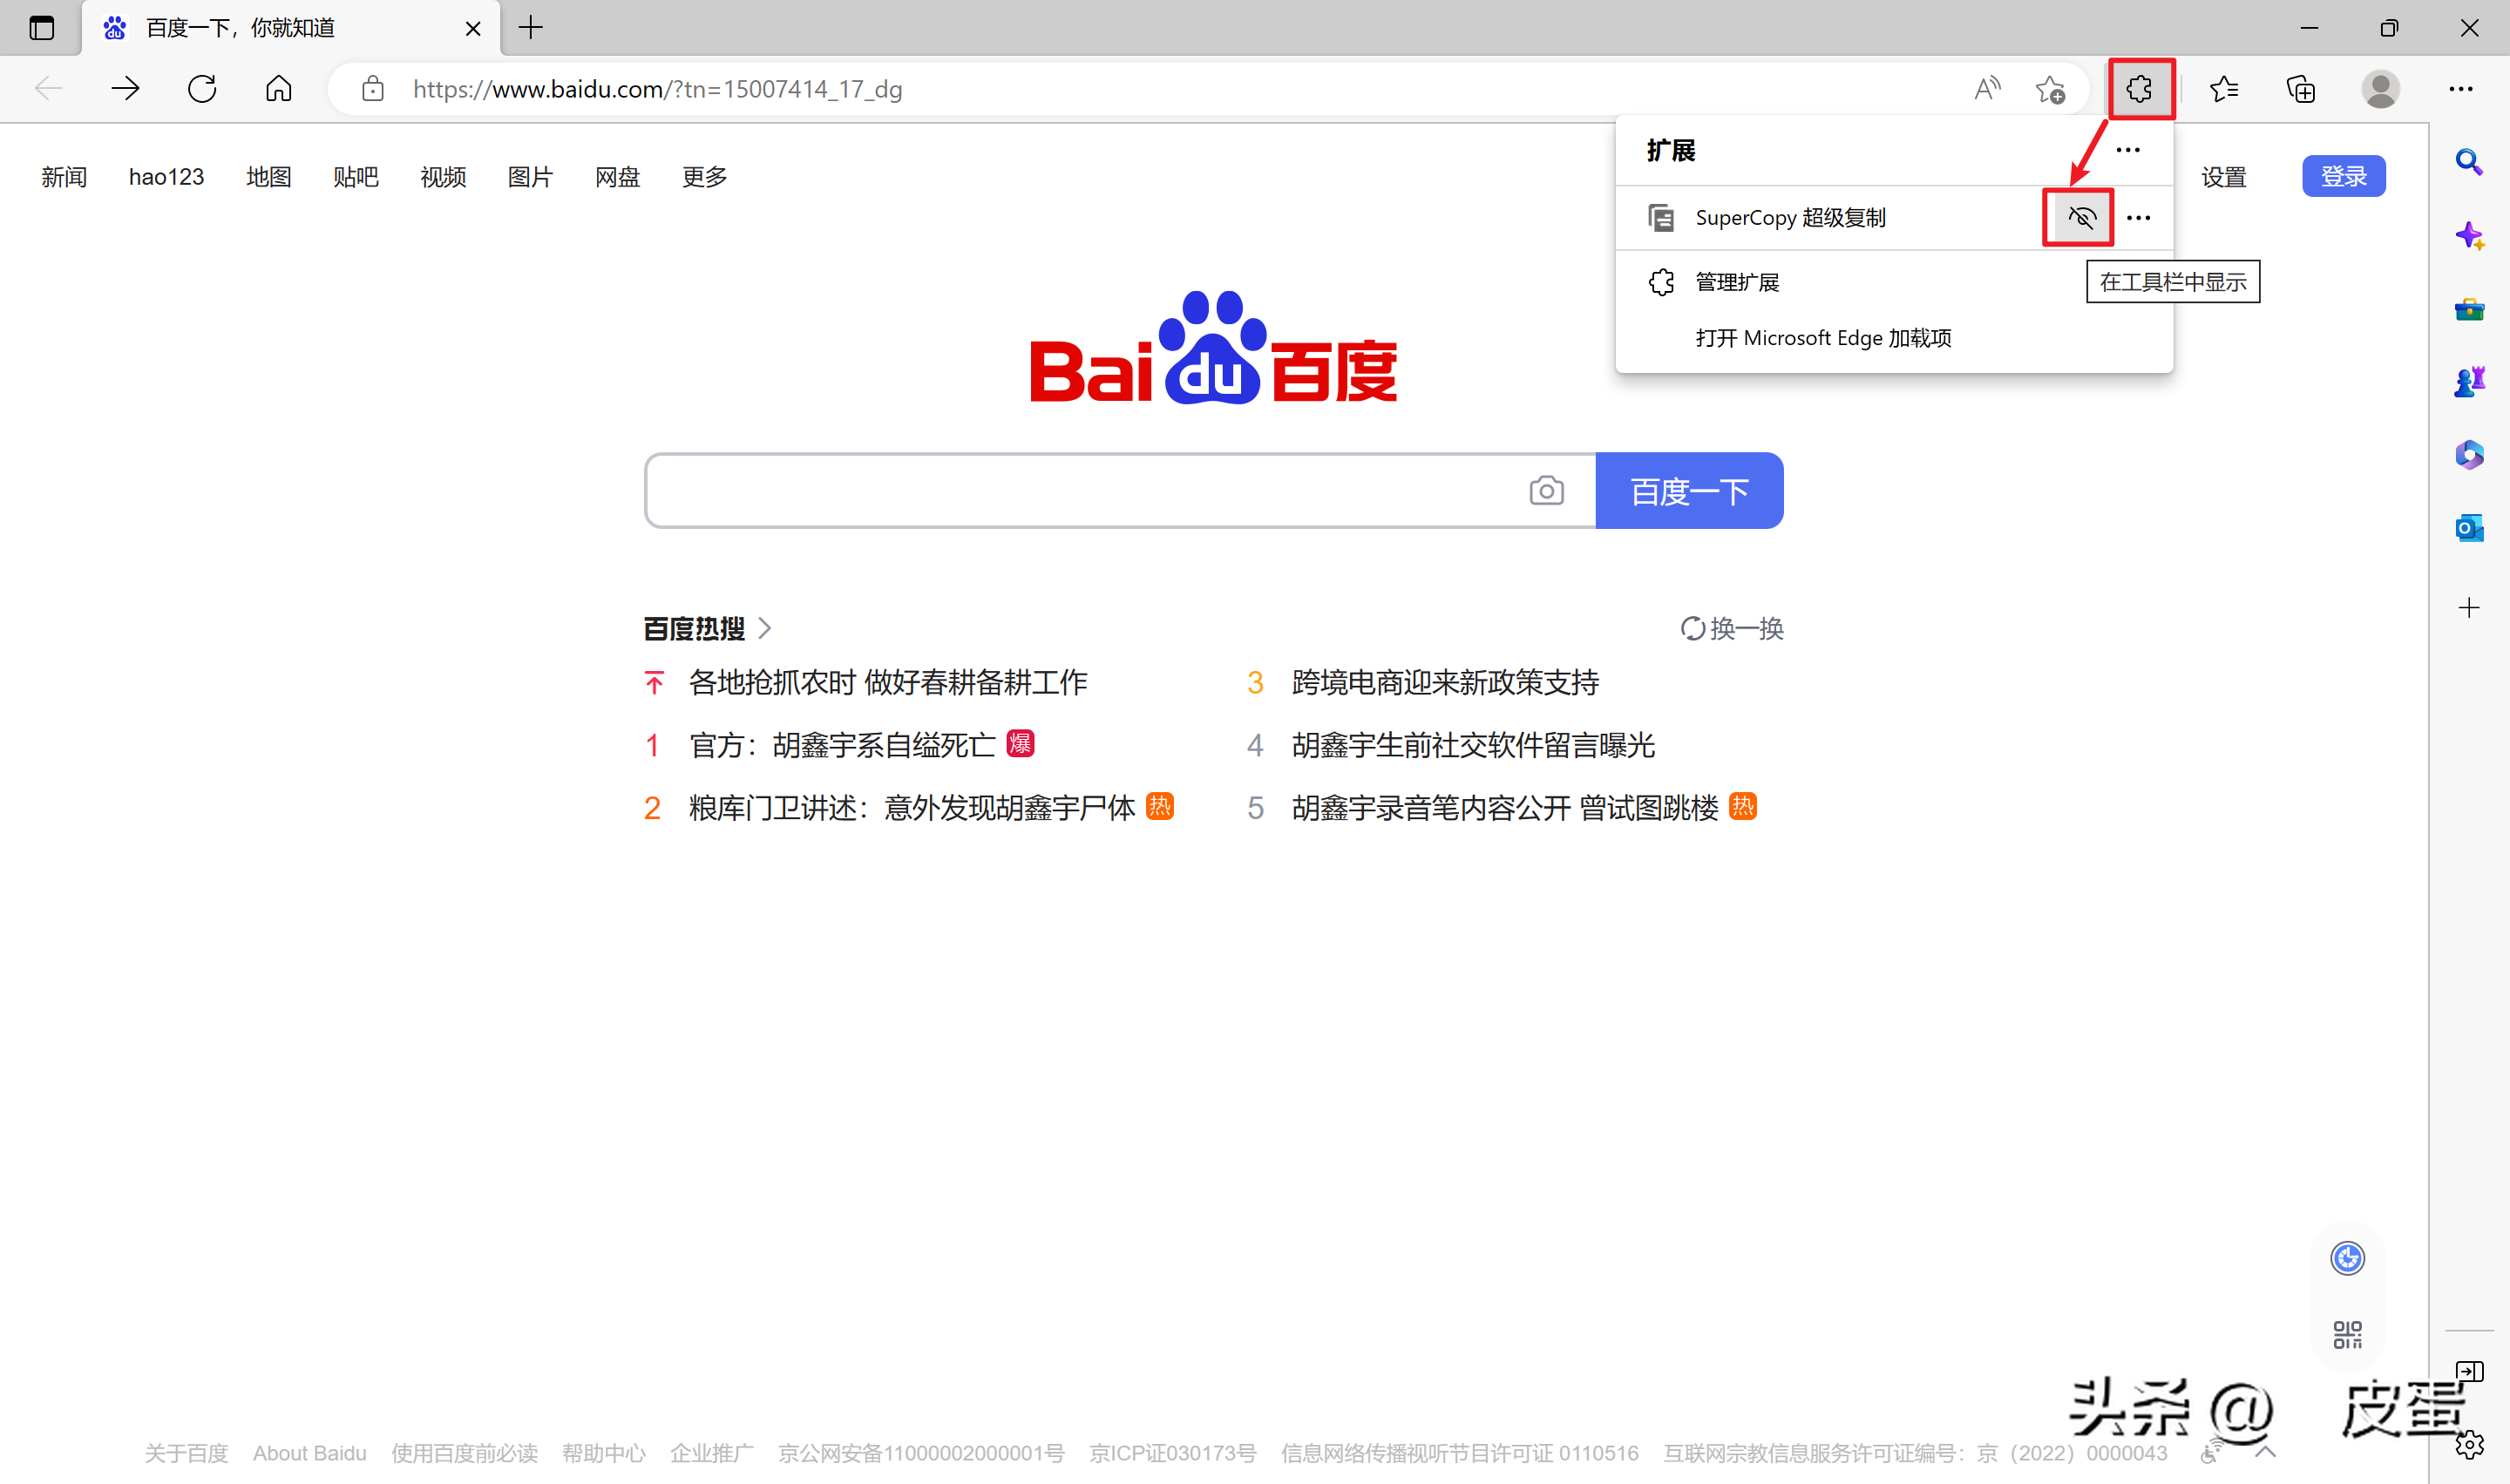Expand the 更多 menu
This screenshot has height=1484, width=2510.
704,177
